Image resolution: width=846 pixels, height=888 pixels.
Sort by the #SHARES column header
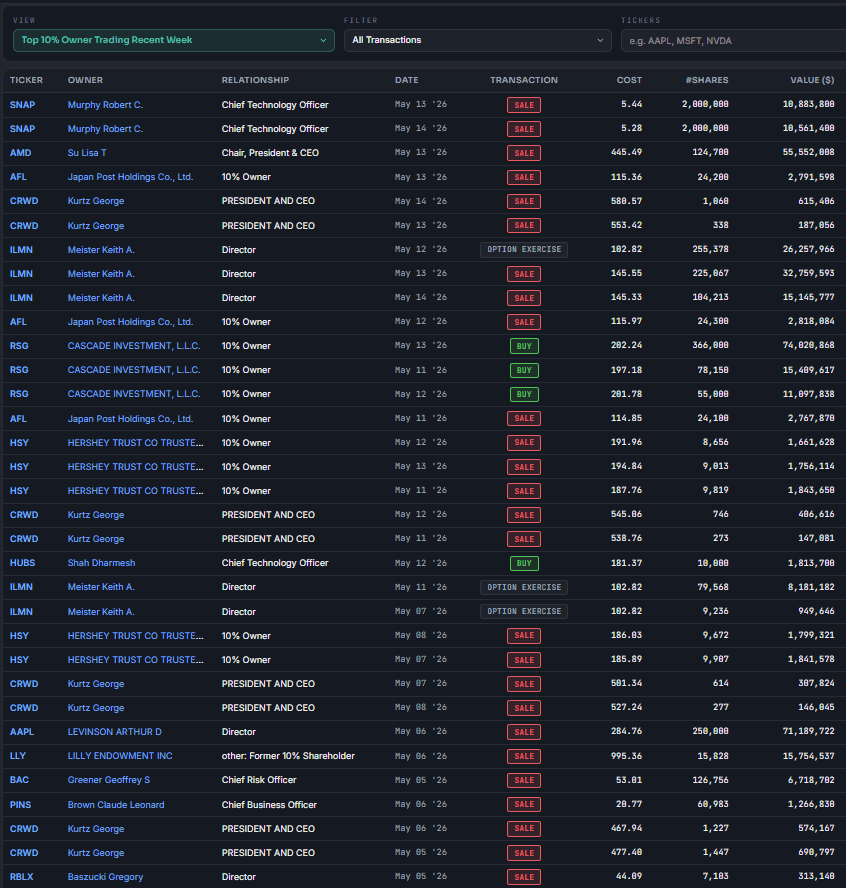tap(707, 80)
